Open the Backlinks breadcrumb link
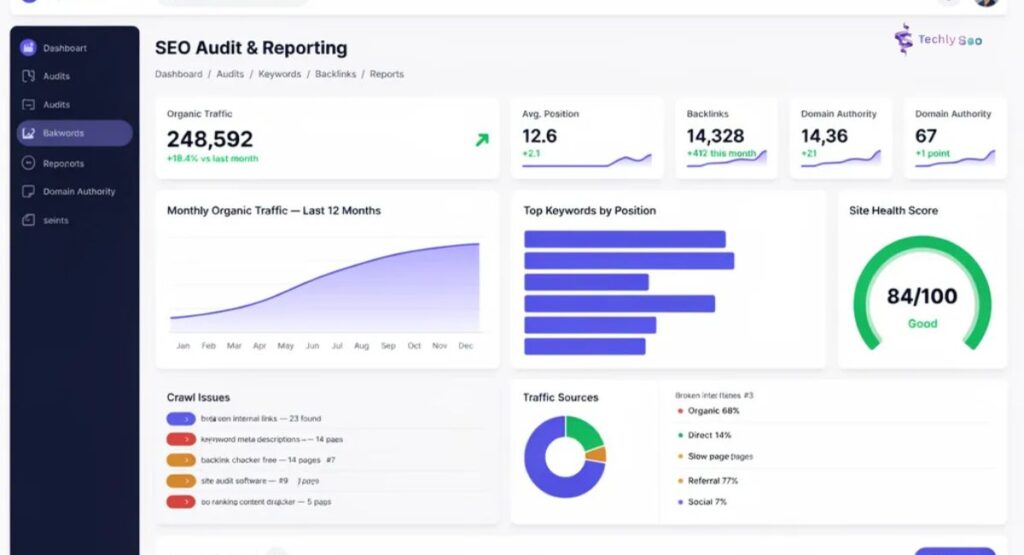 pos(336,74)
